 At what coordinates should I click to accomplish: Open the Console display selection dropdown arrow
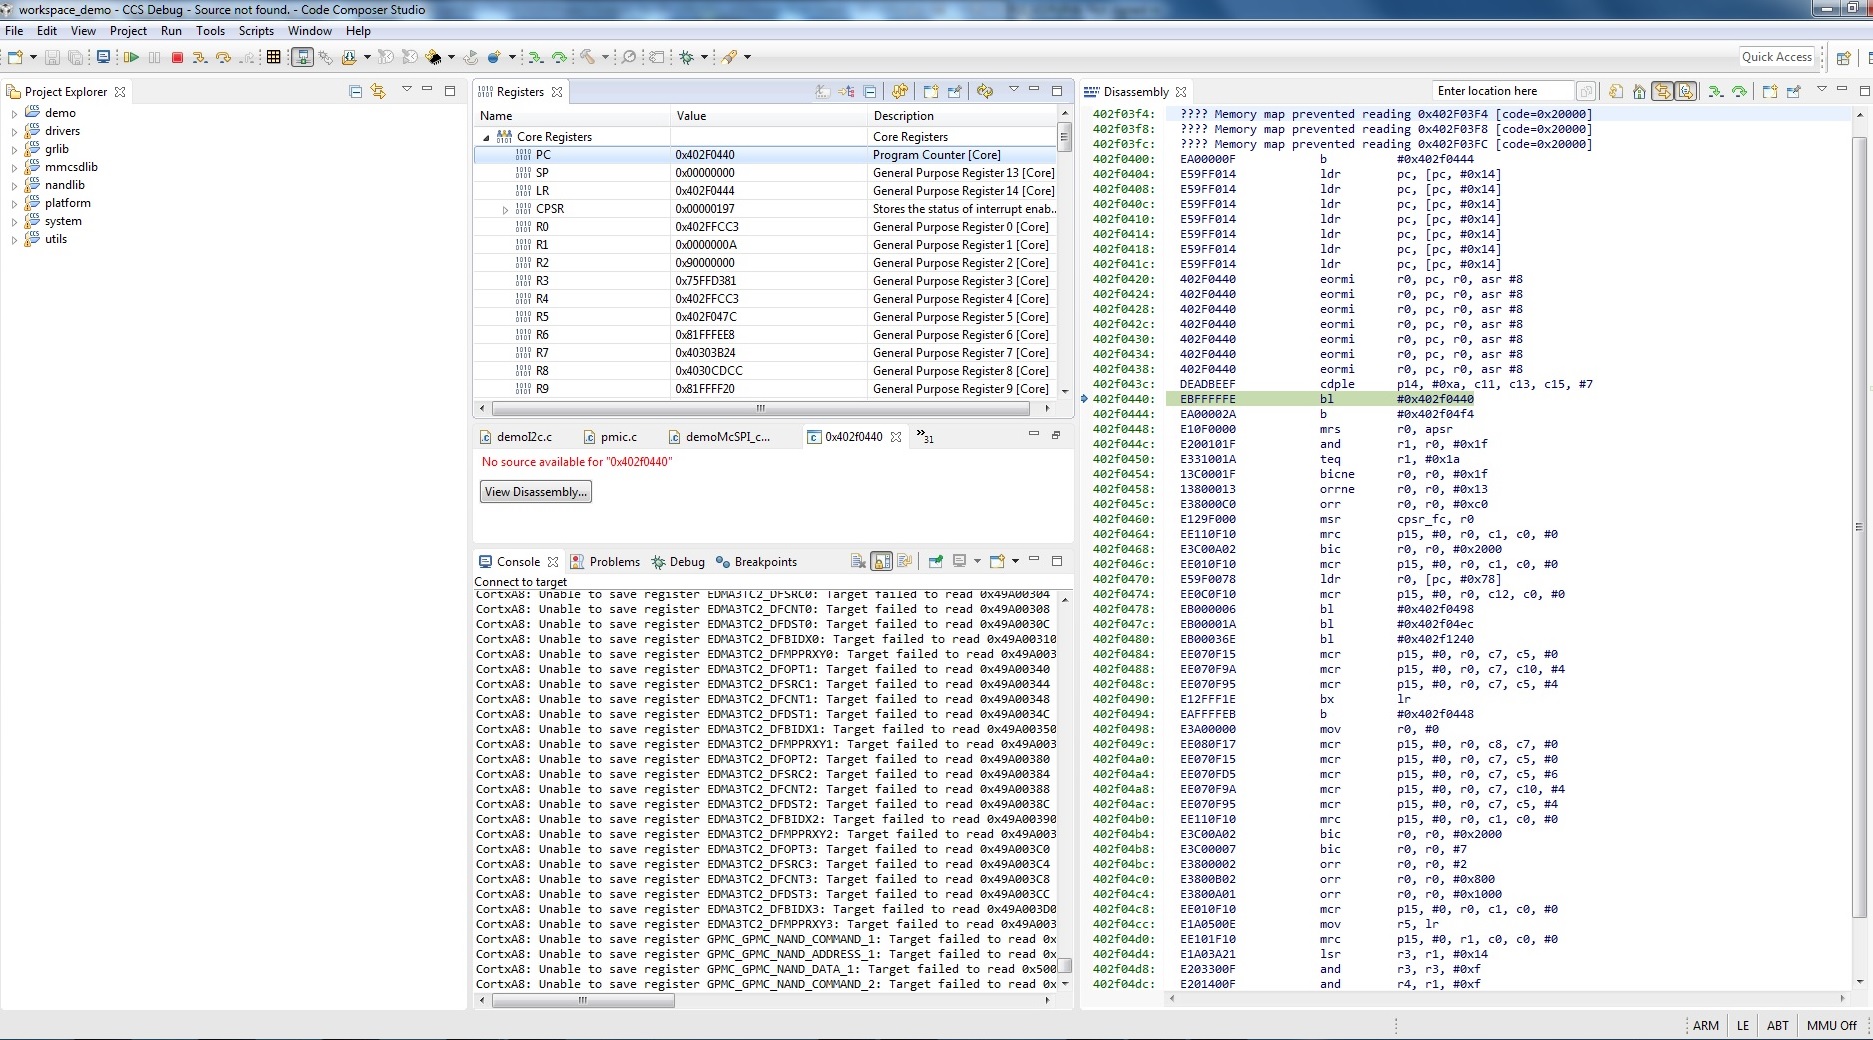[x=977, y=561]
